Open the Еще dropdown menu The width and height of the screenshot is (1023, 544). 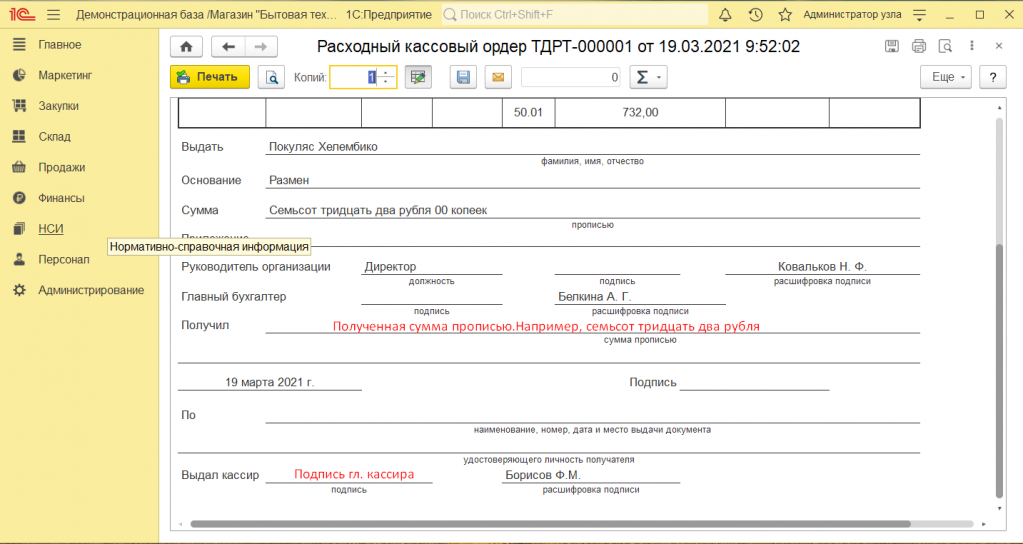[x=945, y=77]
